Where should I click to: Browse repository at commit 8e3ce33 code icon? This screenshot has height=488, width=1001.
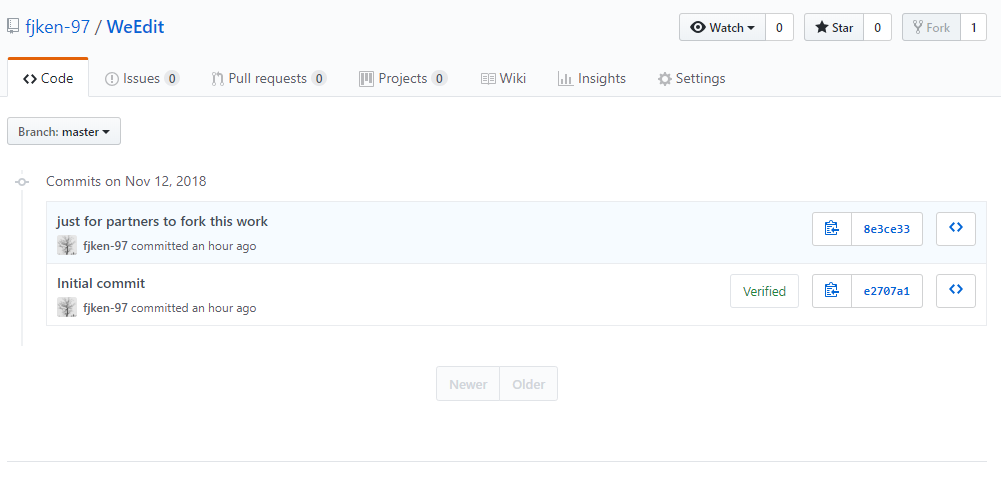[x=956, y=229]
